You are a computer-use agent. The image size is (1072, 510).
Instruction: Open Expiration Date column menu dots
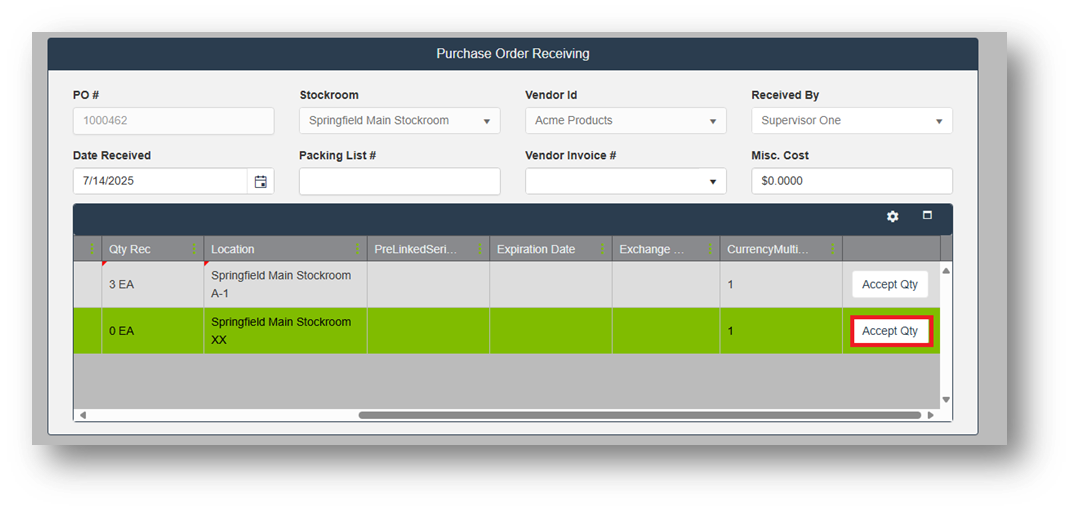[x=603, y=249]
